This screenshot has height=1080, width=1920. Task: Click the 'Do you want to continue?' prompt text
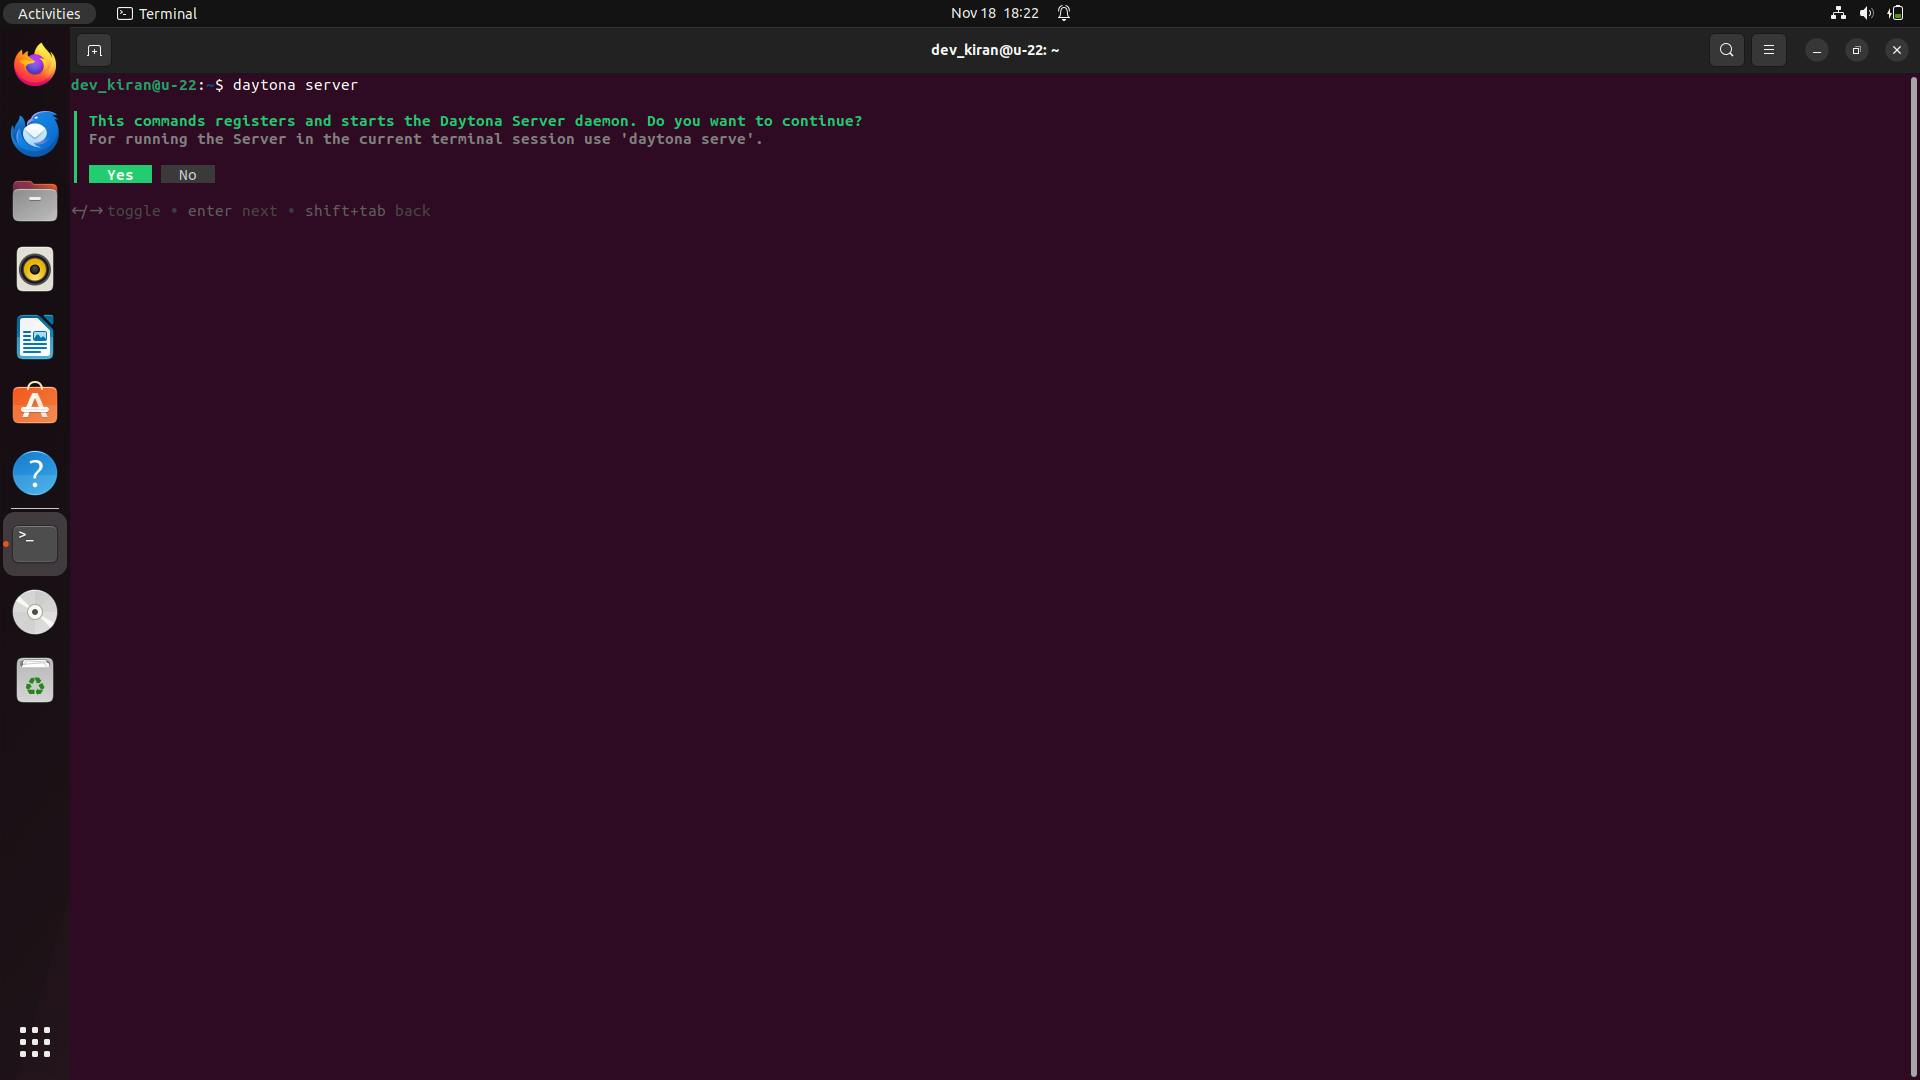[x=754, y=121]
